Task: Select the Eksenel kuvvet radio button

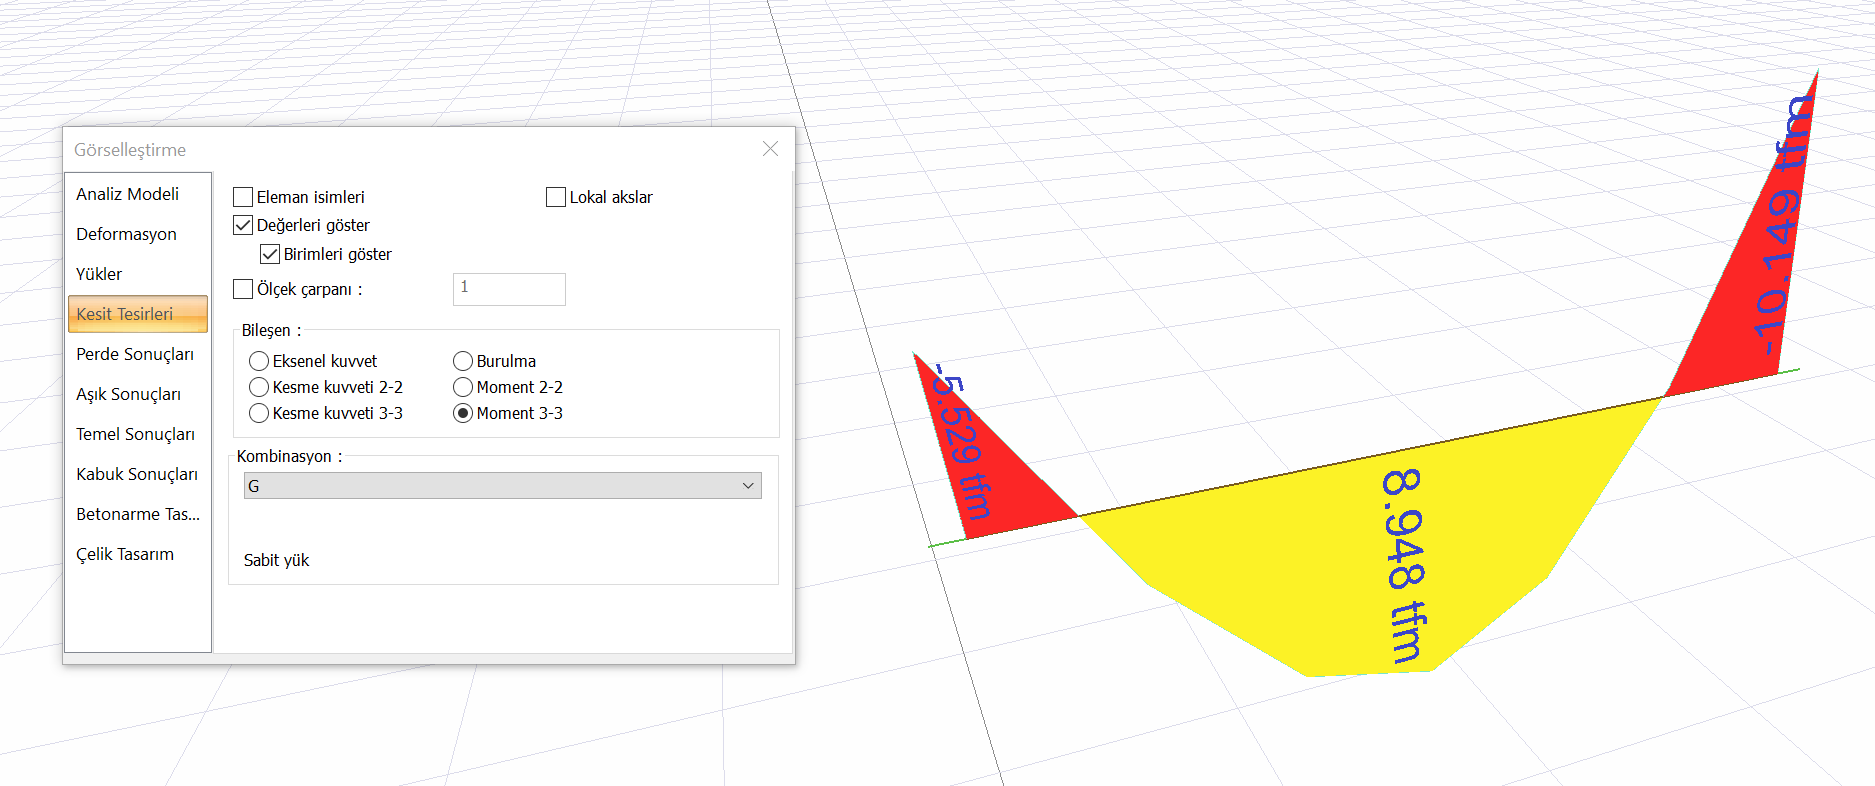Action: (259, 361)
